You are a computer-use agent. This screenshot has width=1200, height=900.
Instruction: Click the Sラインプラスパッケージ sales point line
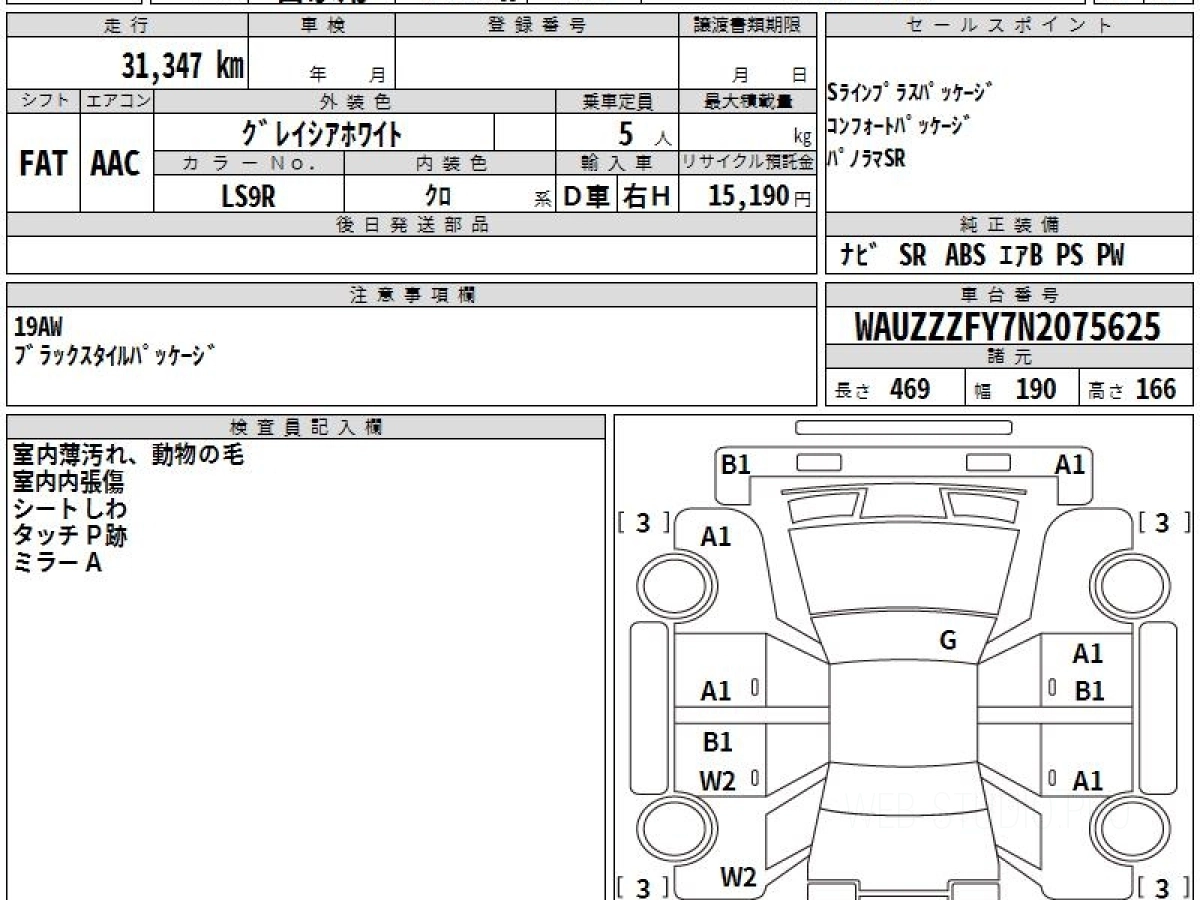coord(910,93)
